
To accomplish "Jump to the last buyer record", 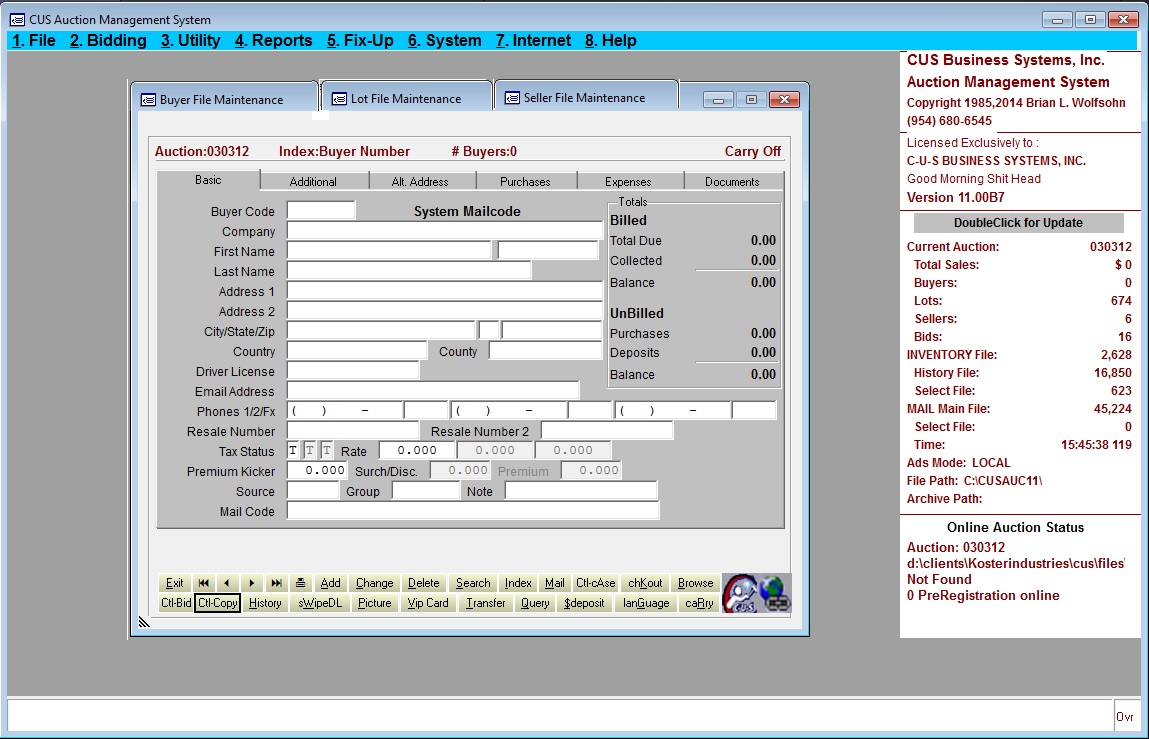I will pos(276,583).
